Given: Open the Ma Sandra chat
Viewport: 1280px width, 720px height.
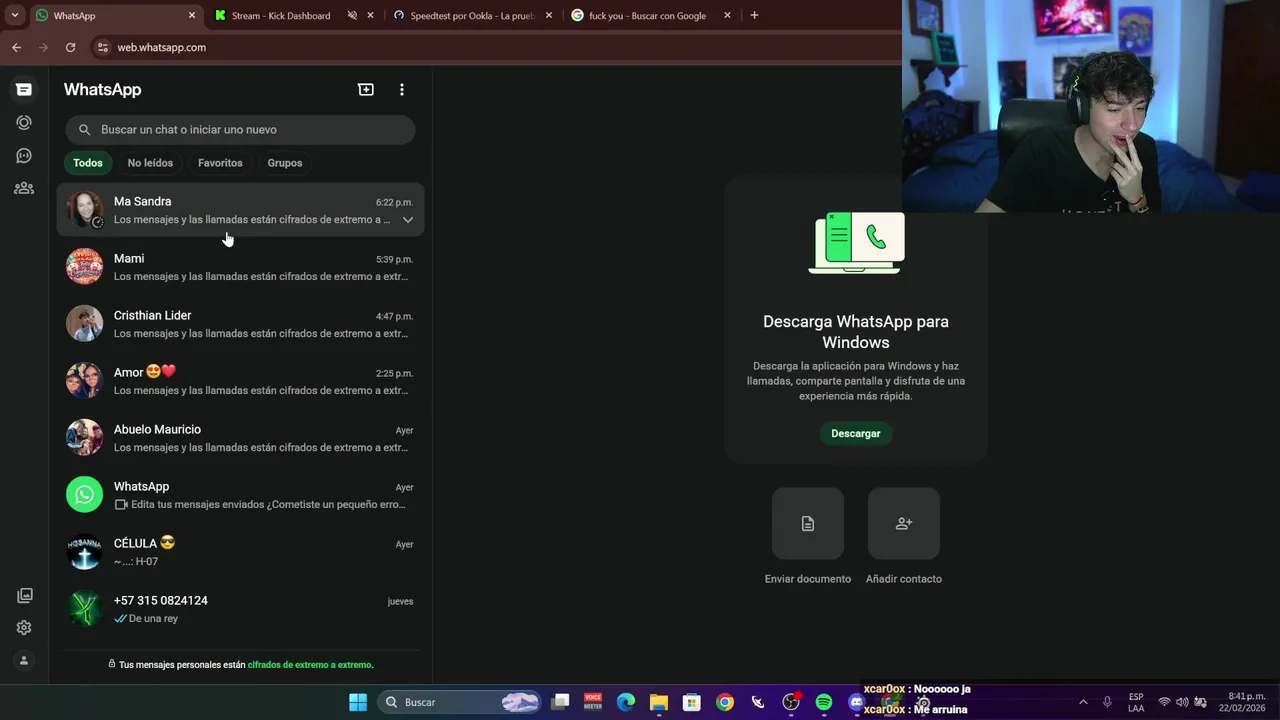Looking at the screenshot, I should tap(240, 210).
